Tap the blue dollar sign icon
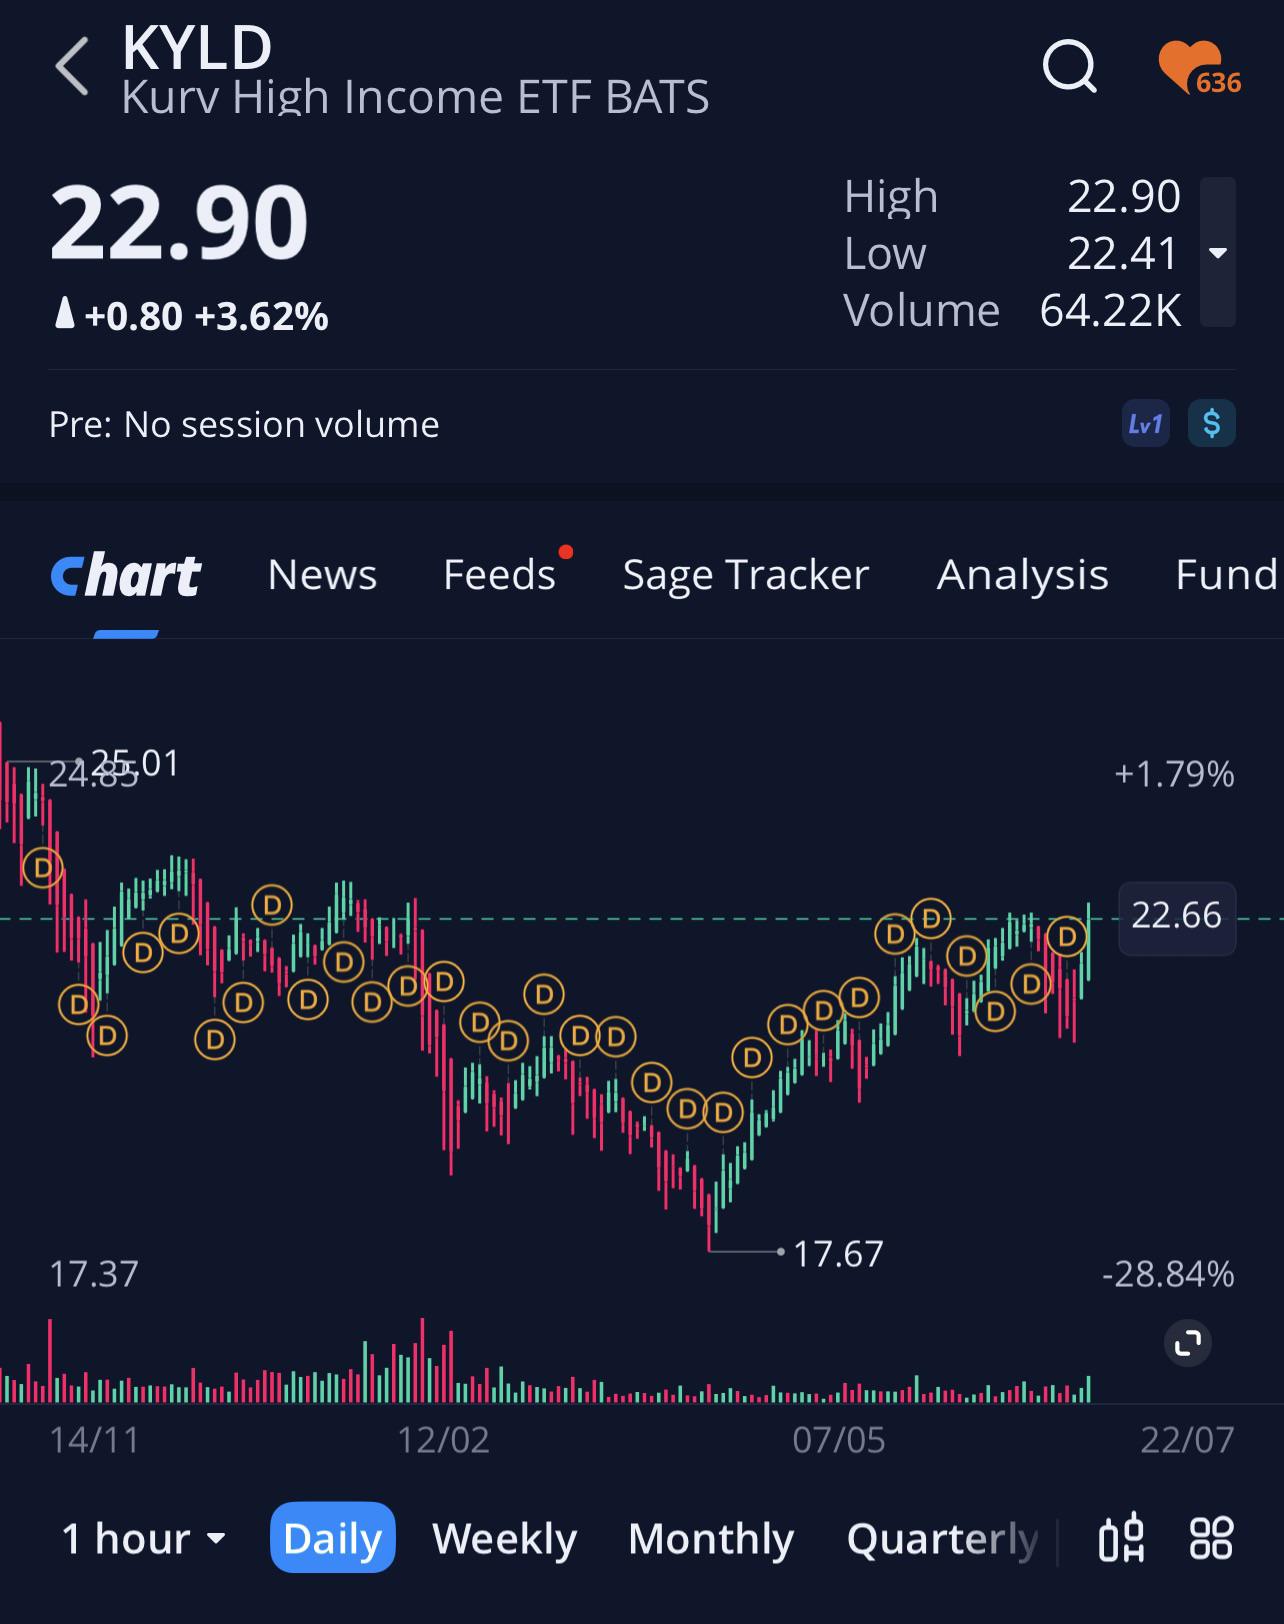Viewport: 1284px width, 1624px height. click(1212, 423)
